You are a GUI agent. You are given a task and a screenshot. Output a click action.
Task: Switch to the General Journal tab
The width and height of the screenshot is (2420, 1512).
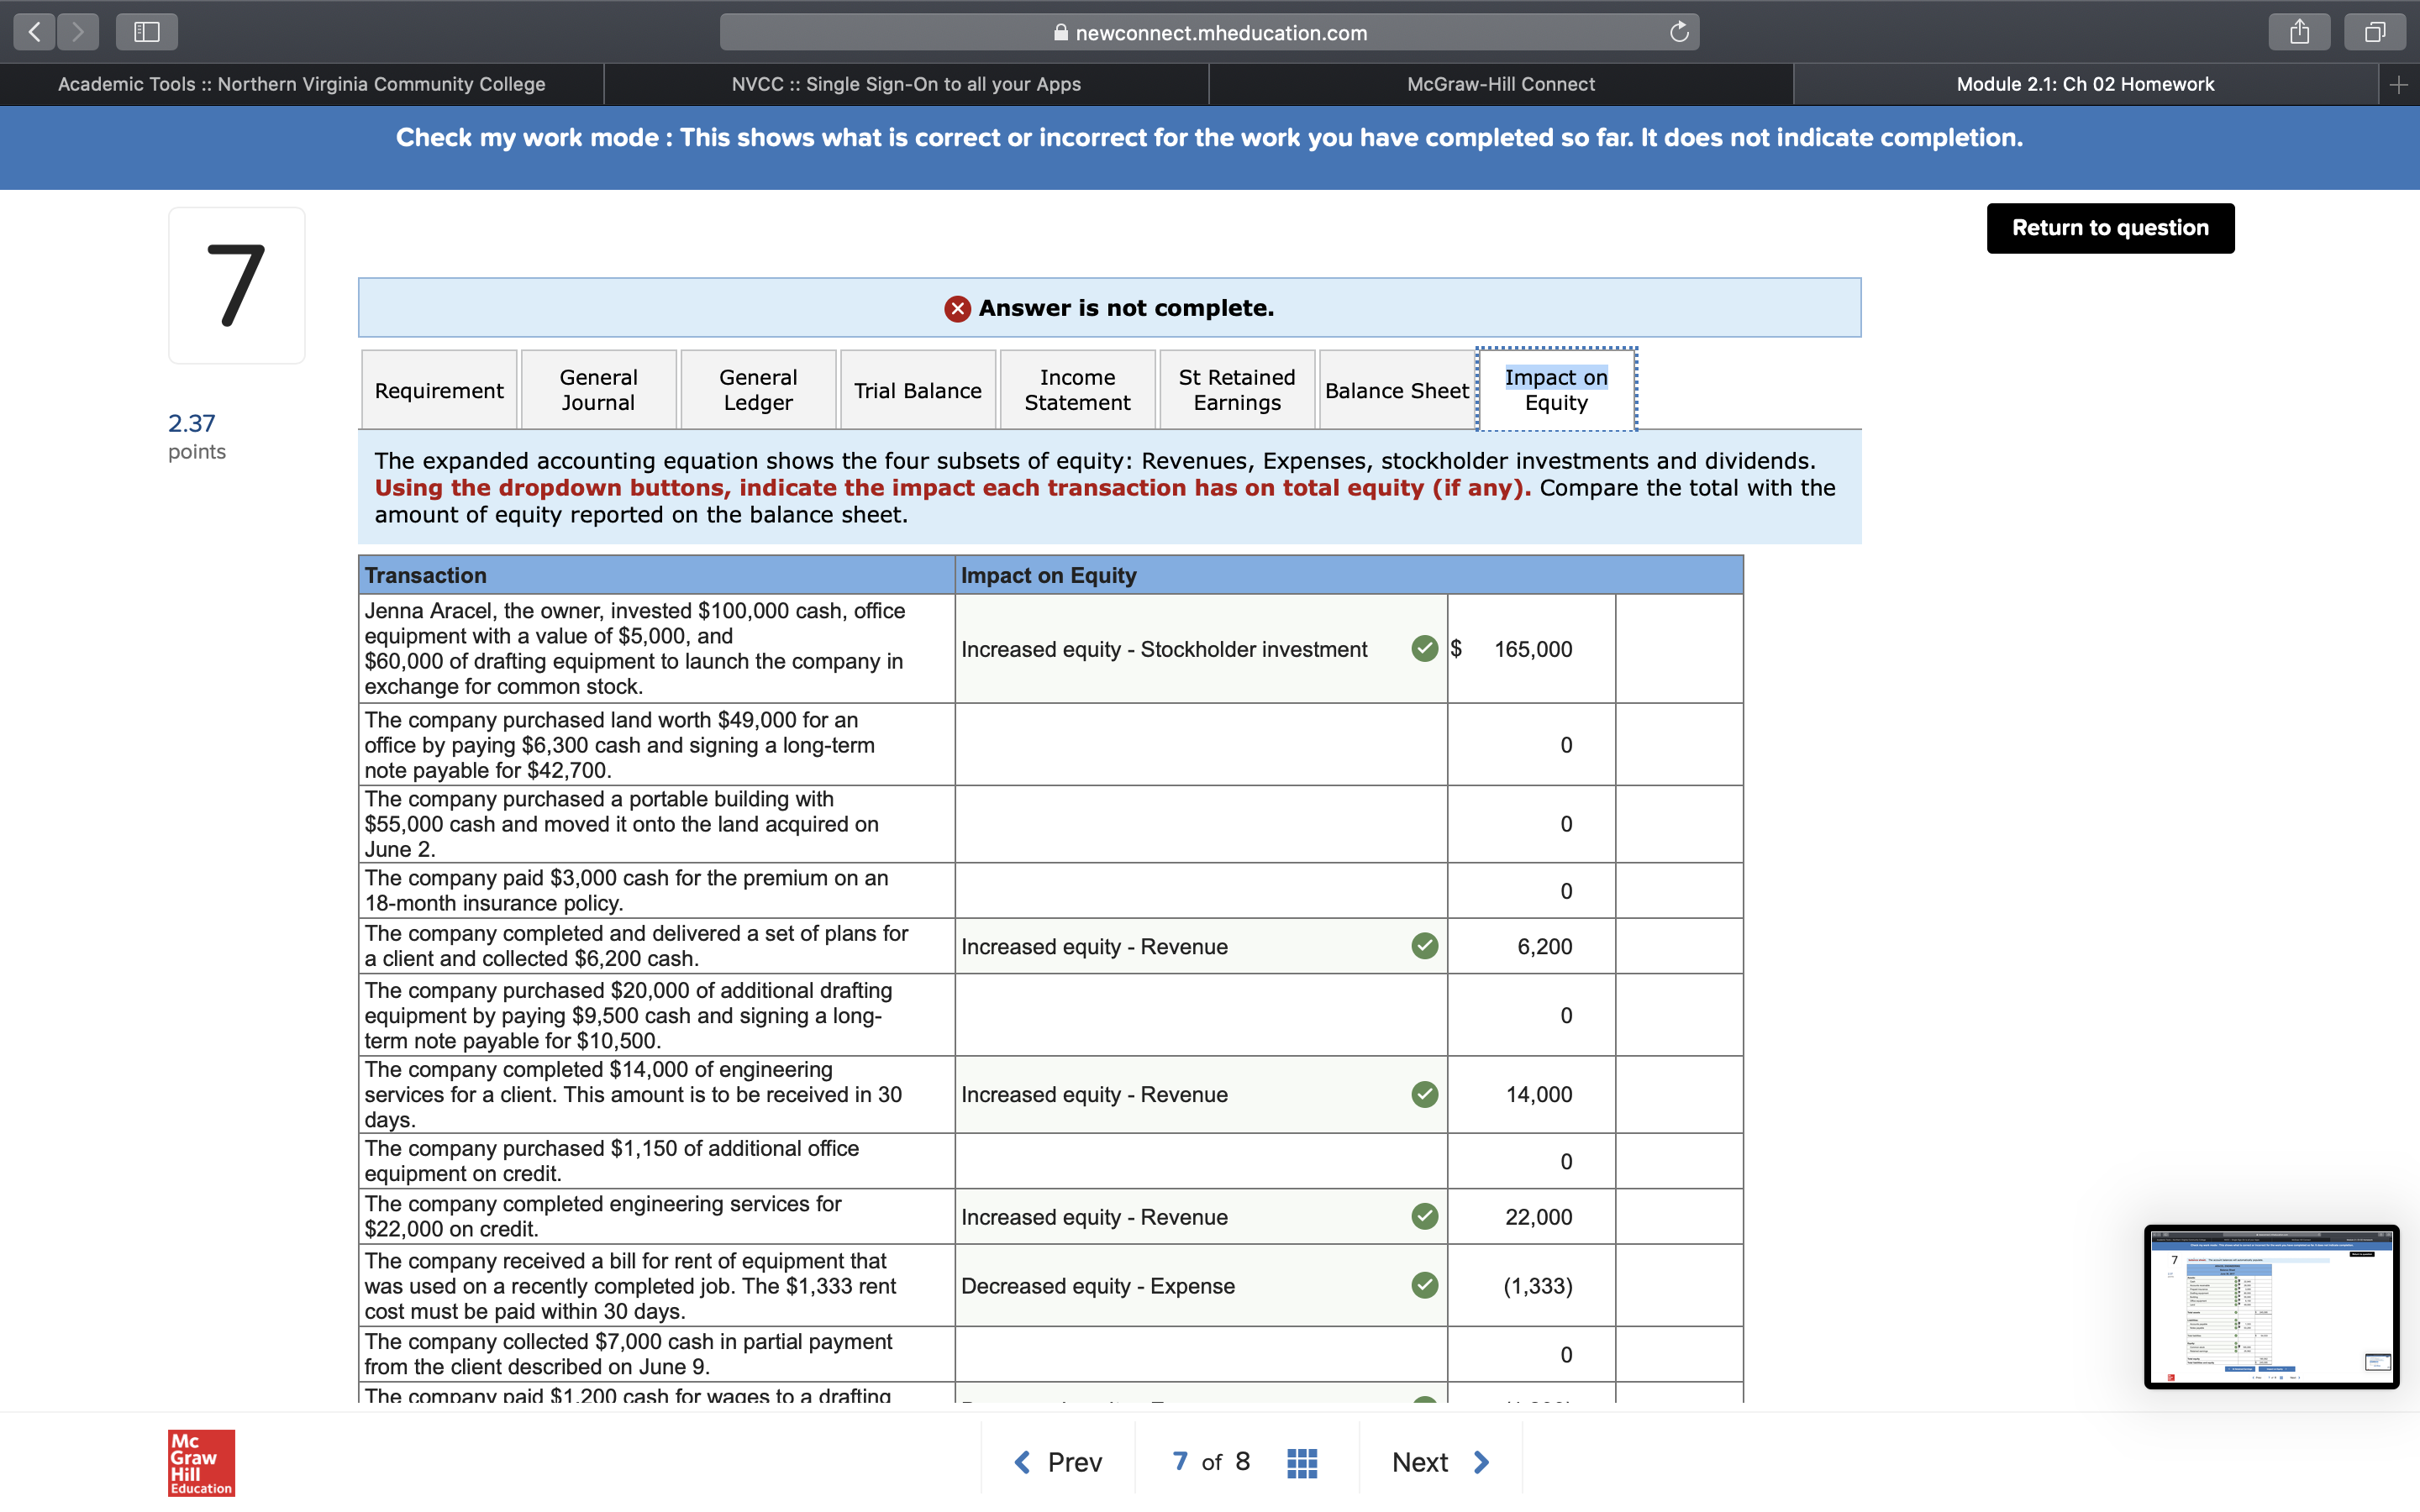tap(598, 390)
